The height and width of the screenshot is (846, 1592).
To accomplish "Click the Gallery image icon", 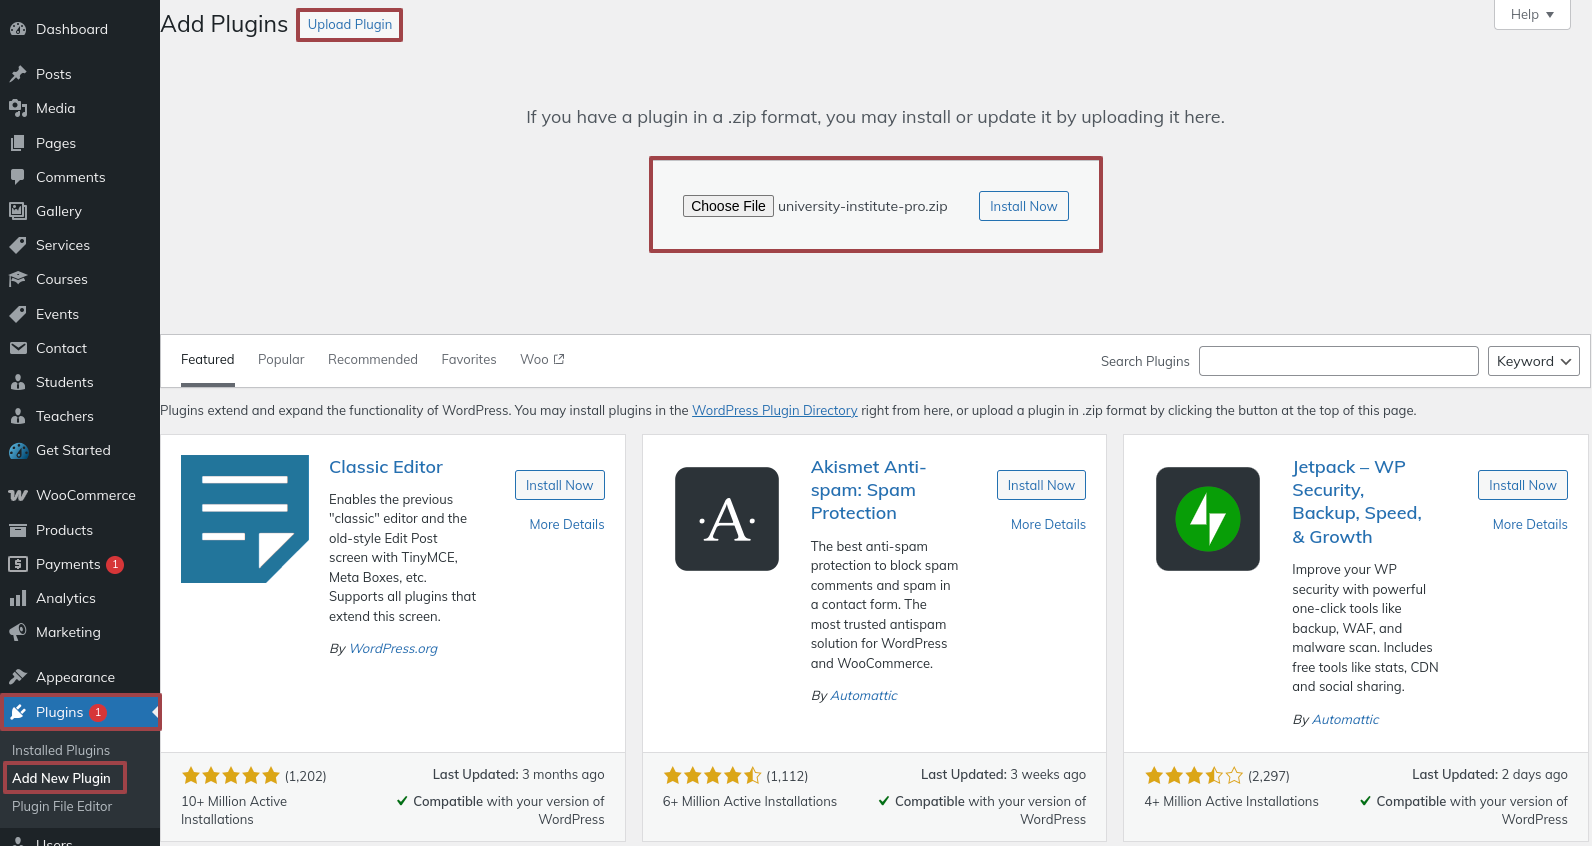I will 18,211.
